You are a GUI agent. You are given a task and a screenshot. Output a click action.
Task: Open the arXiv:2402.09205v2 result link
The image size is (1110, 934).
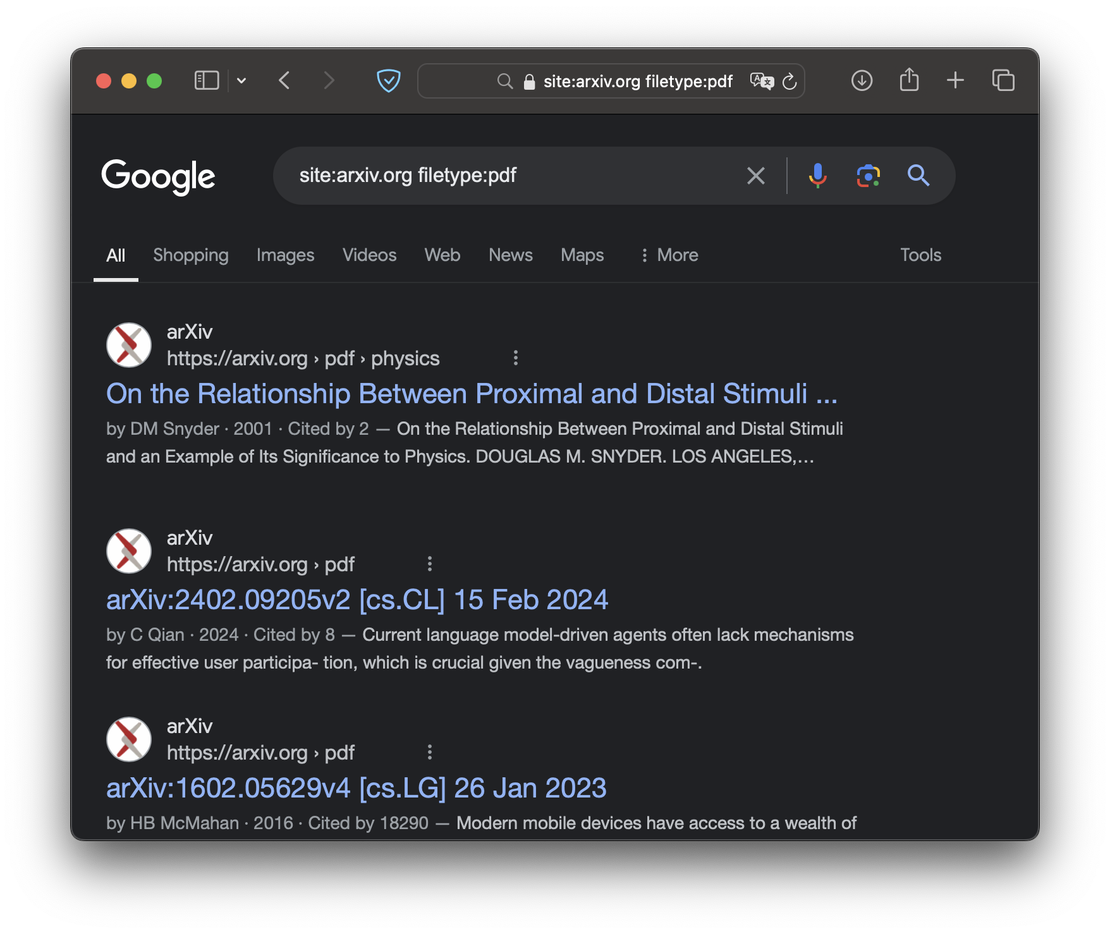(356, 598)
